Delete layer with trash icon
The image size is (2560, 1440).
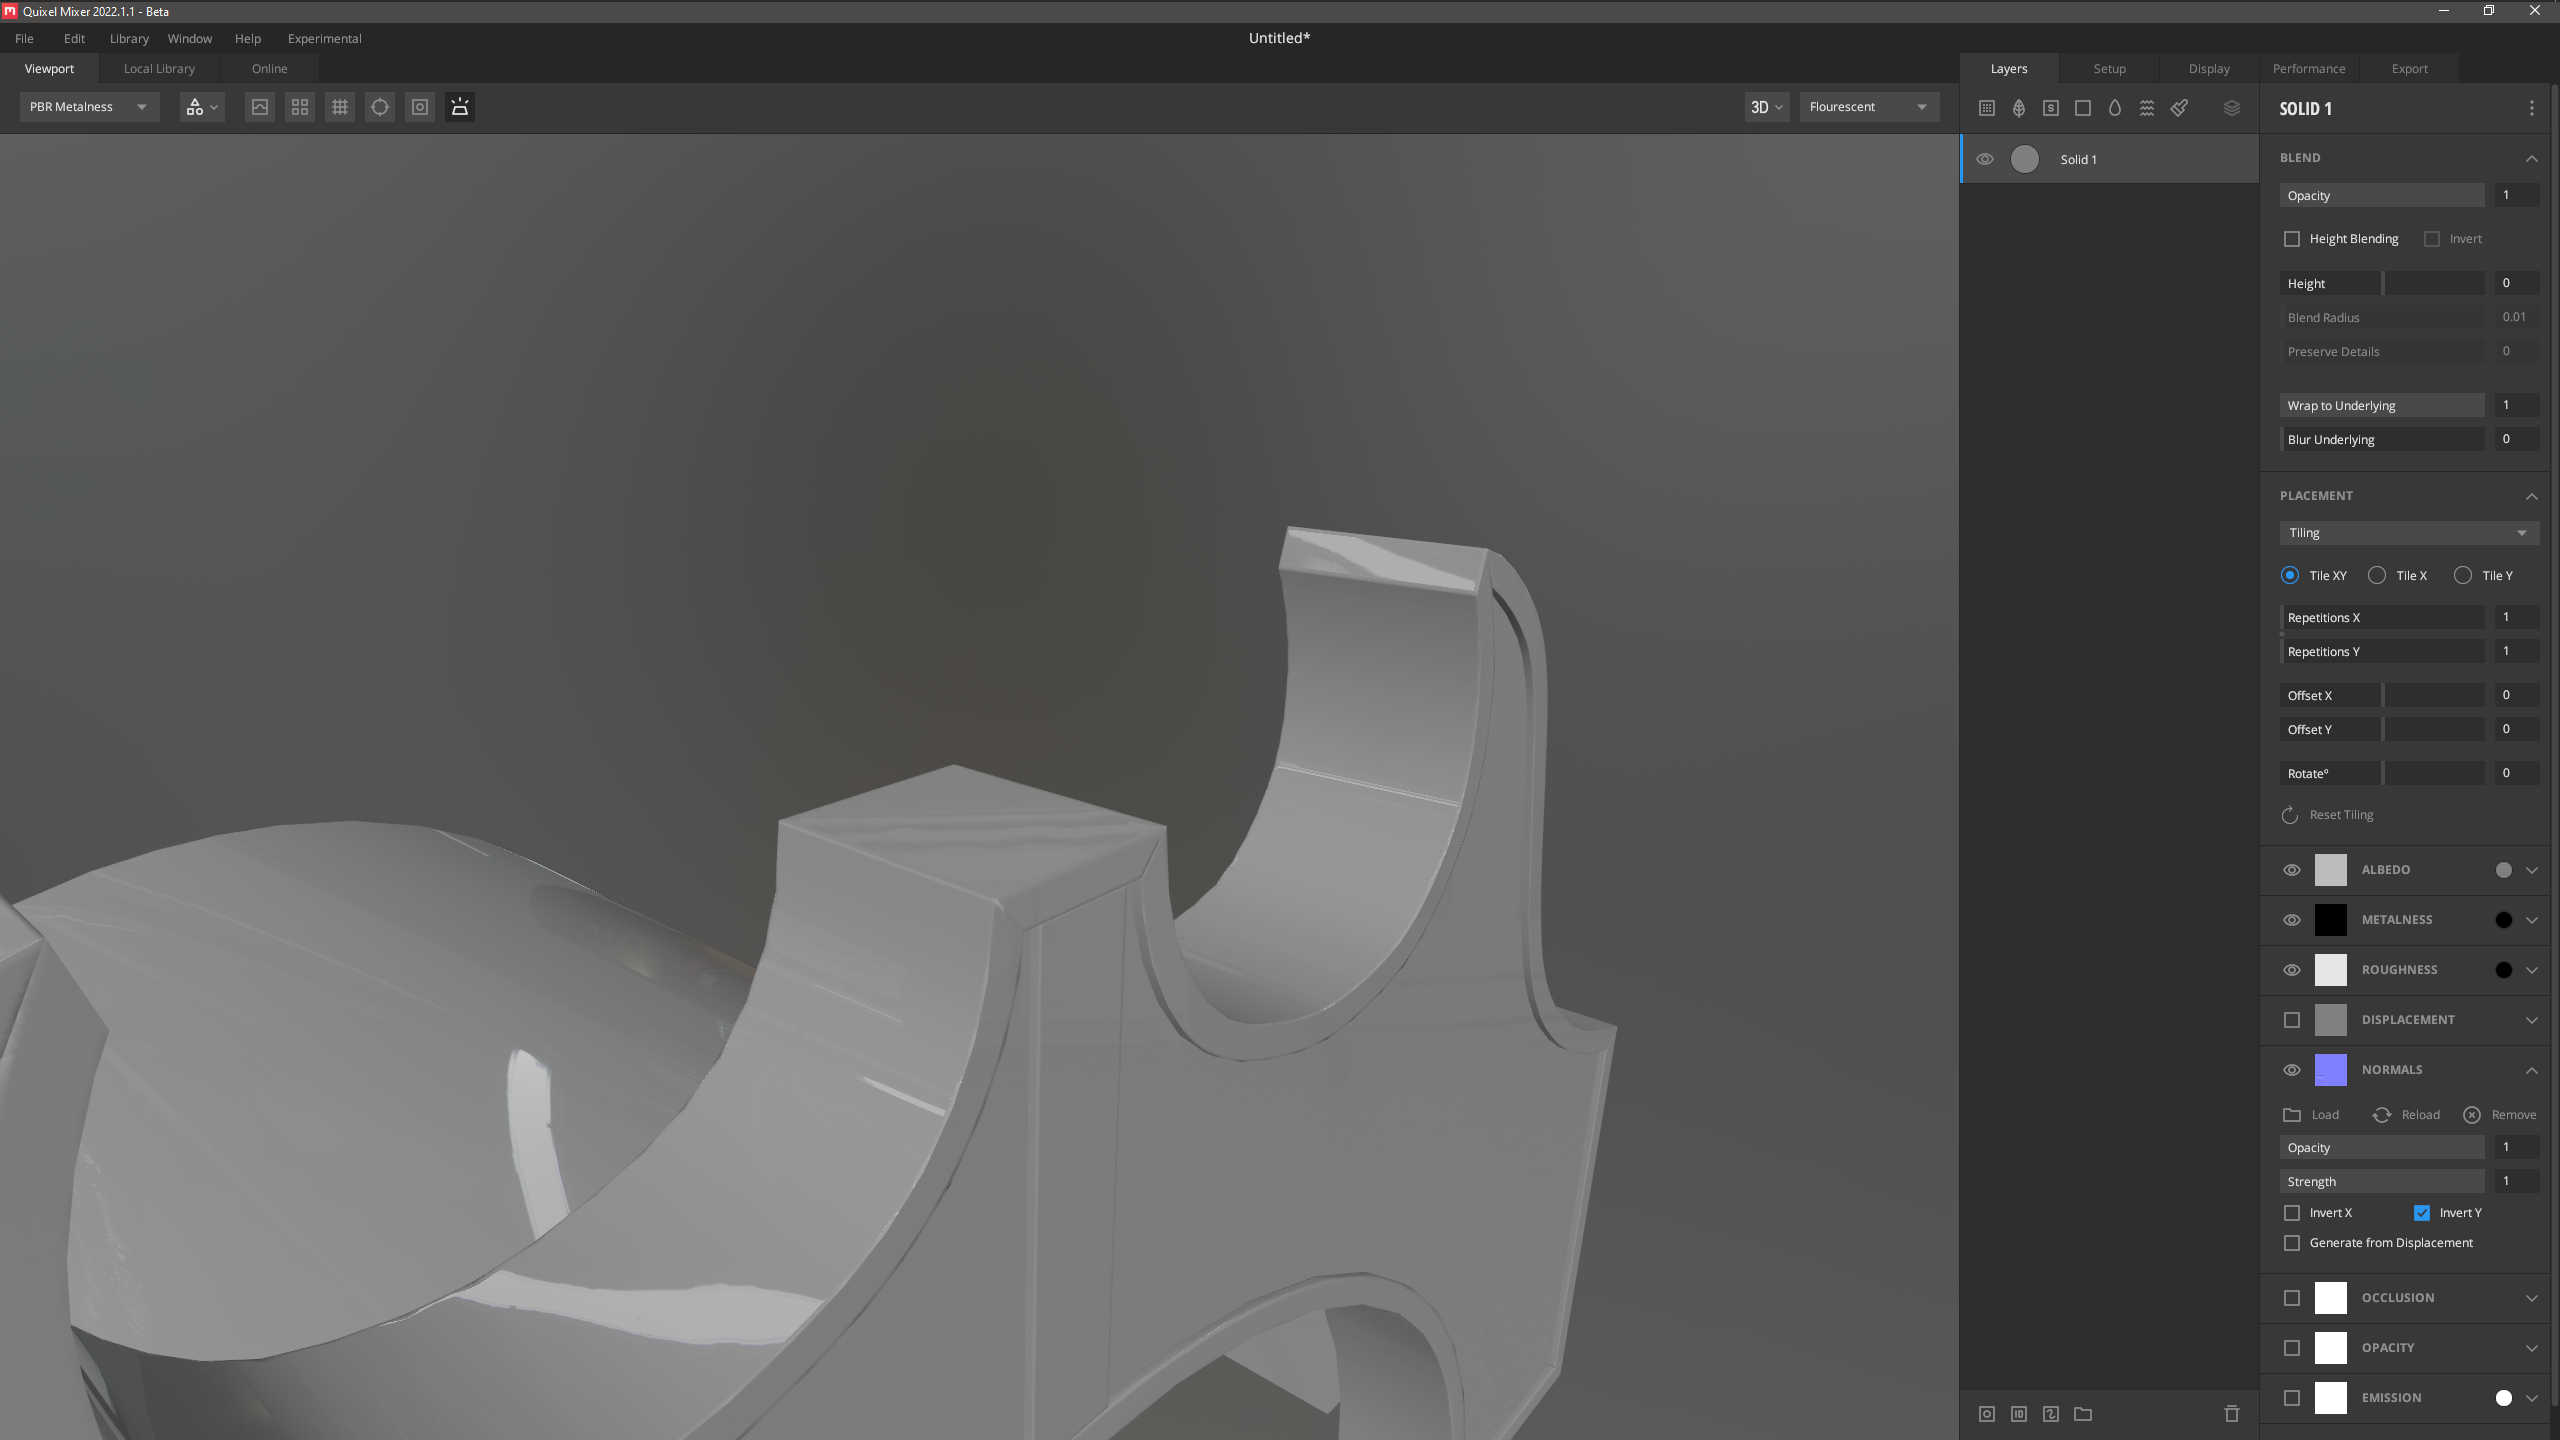click(x=2232, y=1414)
